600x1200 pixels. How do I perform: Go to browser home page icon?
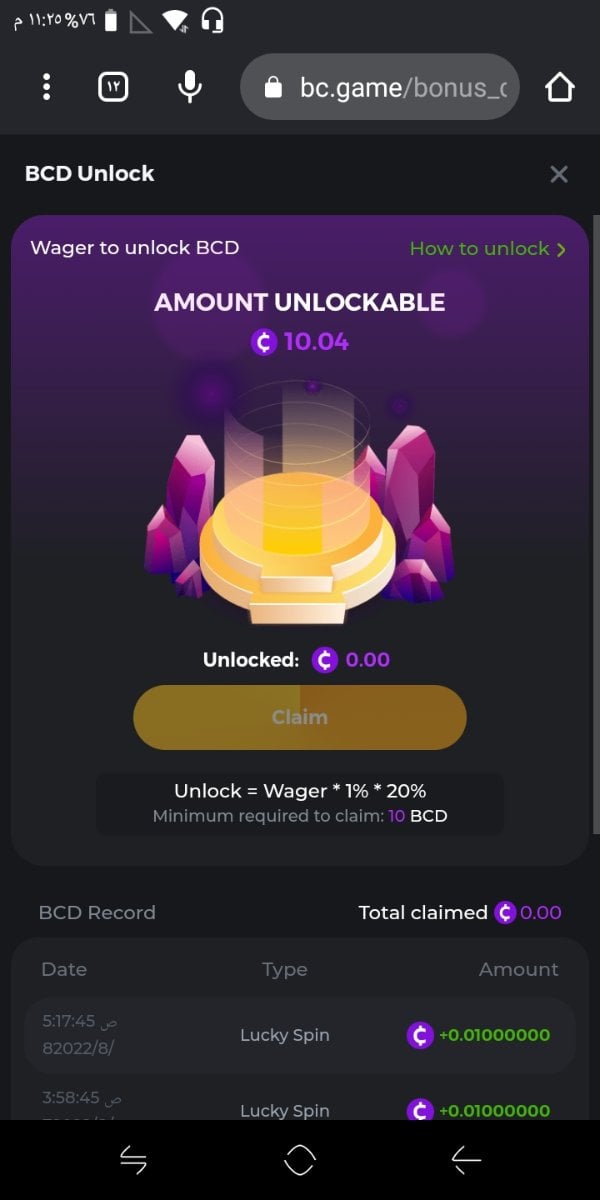click(560, 87)
